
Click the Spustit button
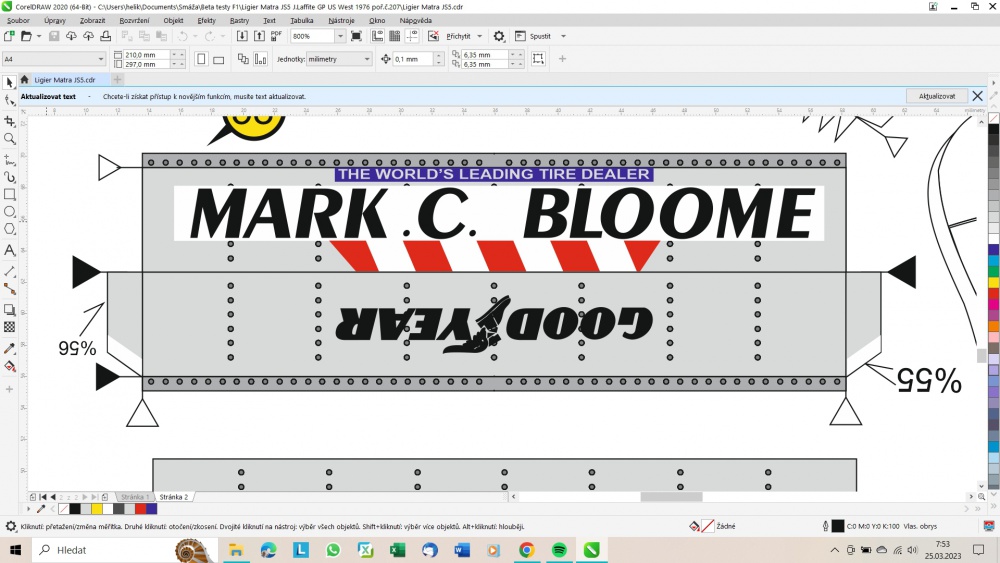click(540, 36)
